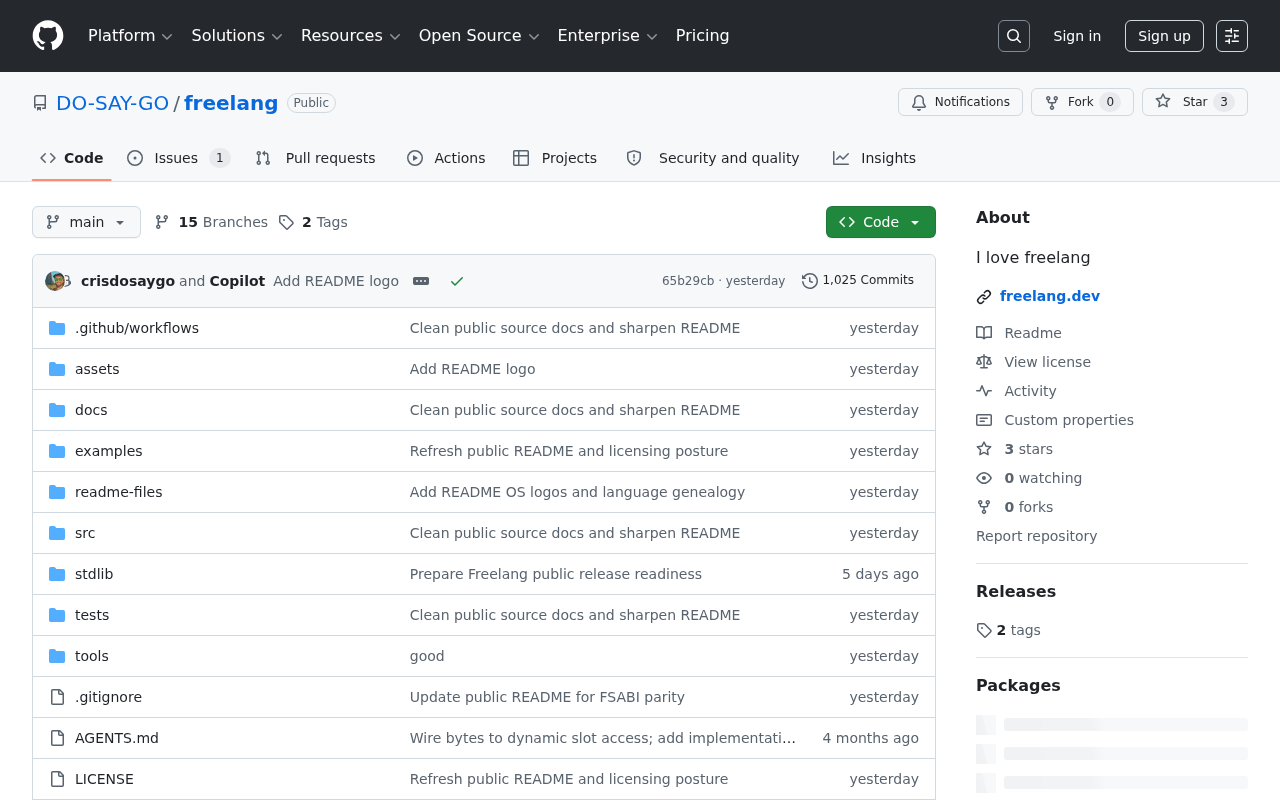Click the stdlib folder icon
Image resolution: width=1280 pixels, height=800 pixels.
tap(57, 574)
